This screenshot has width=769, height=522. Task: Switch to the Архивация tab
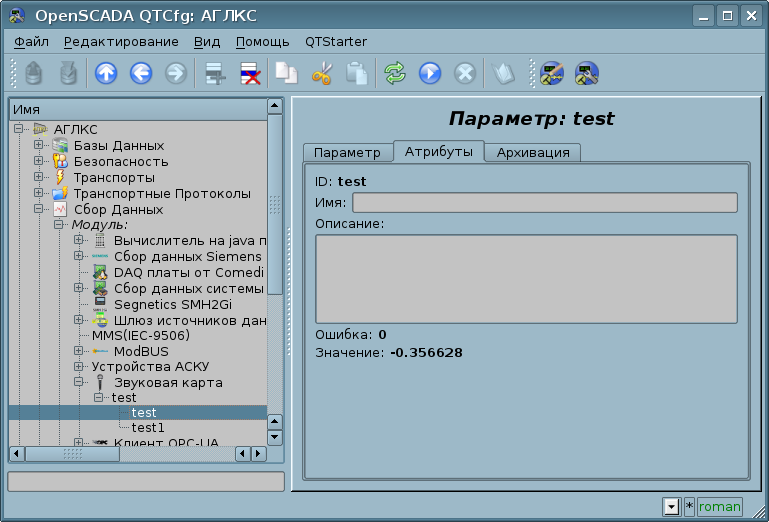(533, 152)
